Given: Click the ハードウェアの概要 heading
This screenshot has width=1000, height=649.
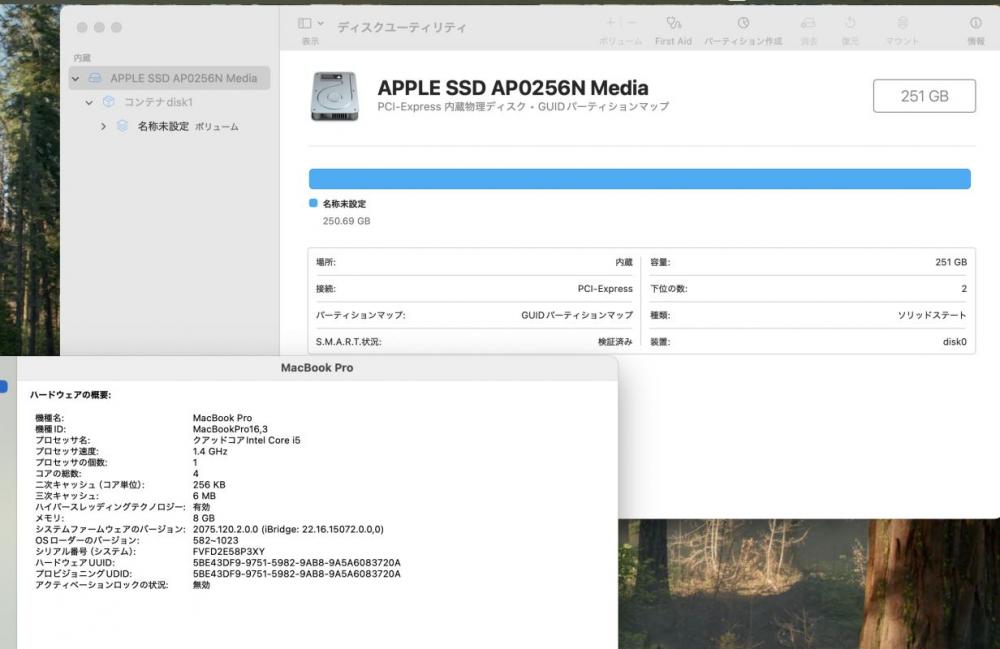Looking at the screenshot, I should 70,395.
